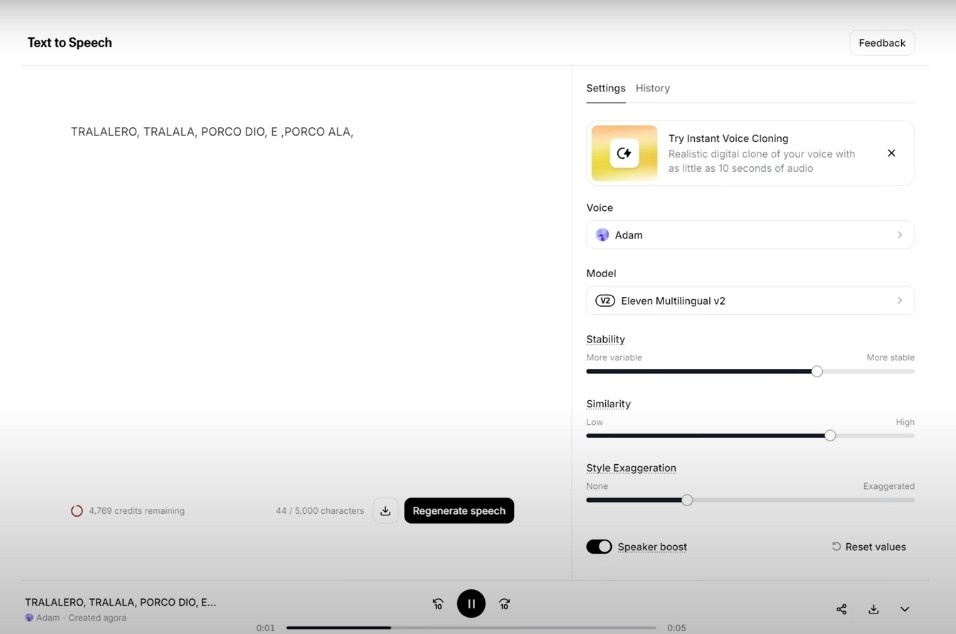The height and width of the screenshot is (634, 956).
Task: Click the 0:01 elapsed time
Action: click(x=265, y=628)
